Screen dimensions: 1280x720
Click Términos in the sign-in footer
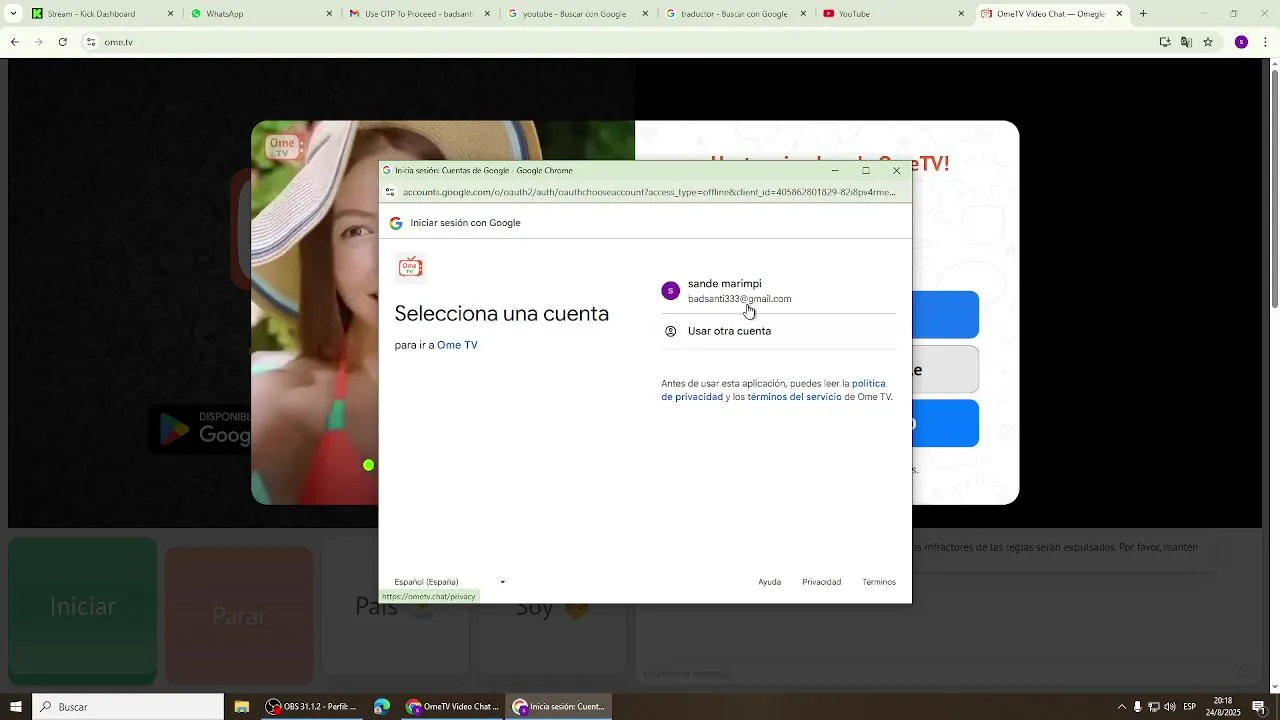coord(879,582)
